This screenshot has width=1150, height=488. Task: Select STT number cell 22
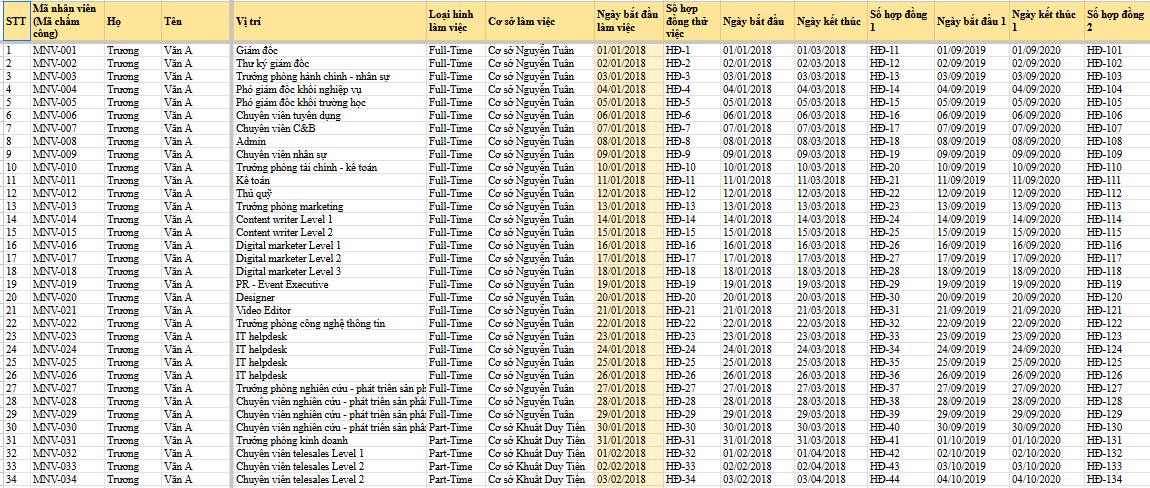click(x=16, y=324)
